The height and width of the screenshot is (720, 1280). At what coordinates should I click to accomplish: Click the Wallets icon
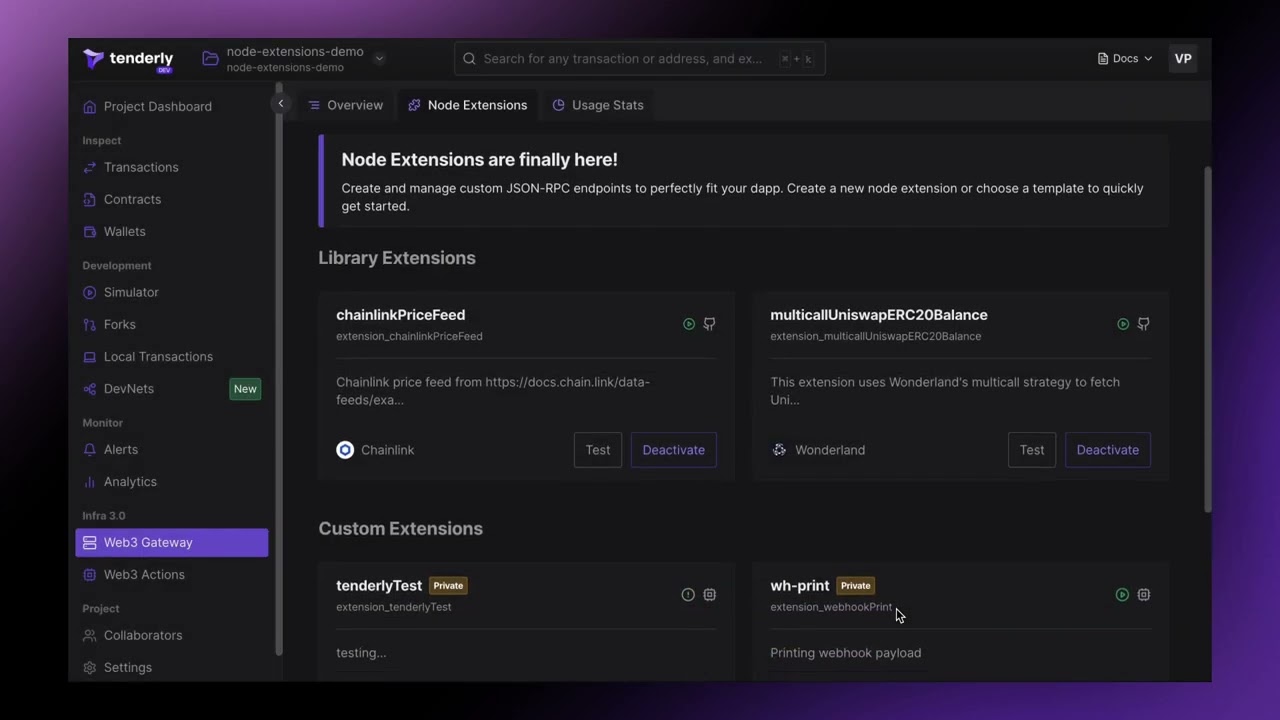(x=90, y=231)
